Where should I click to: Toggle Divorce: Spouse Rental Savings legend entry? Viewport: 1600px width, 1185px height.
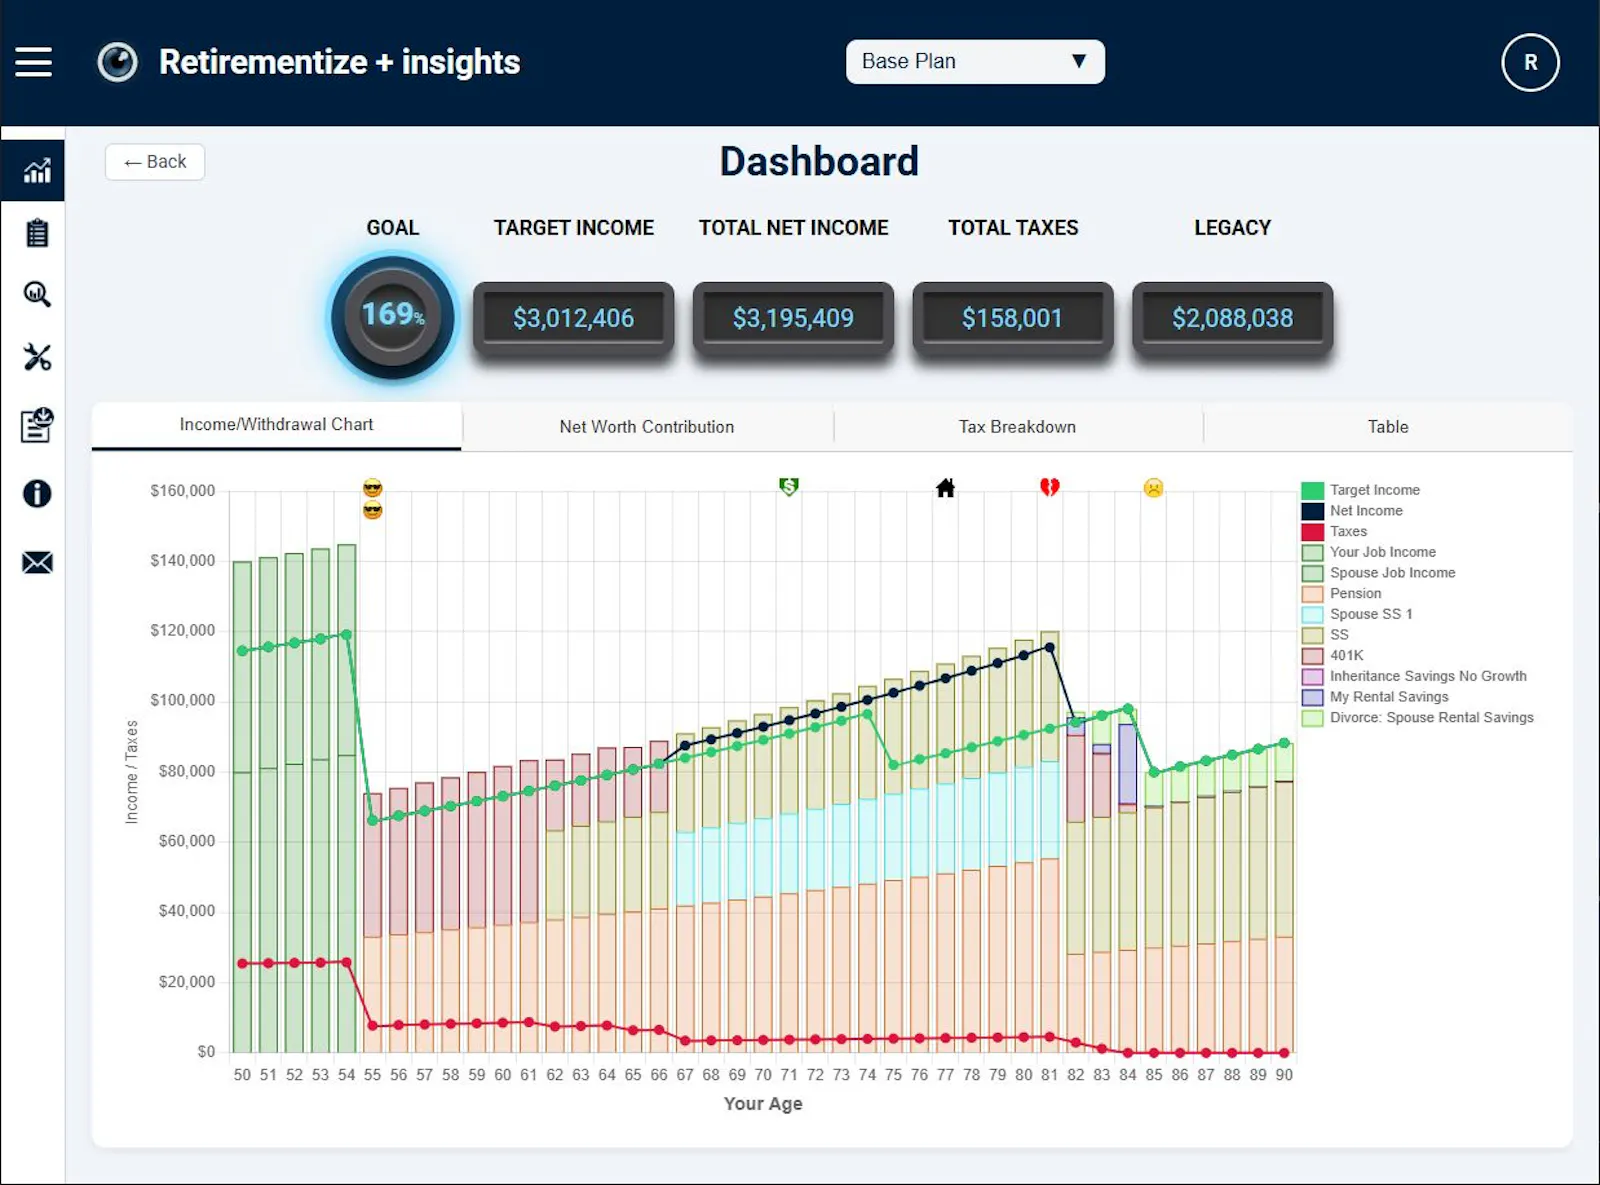pos(1418,718)
